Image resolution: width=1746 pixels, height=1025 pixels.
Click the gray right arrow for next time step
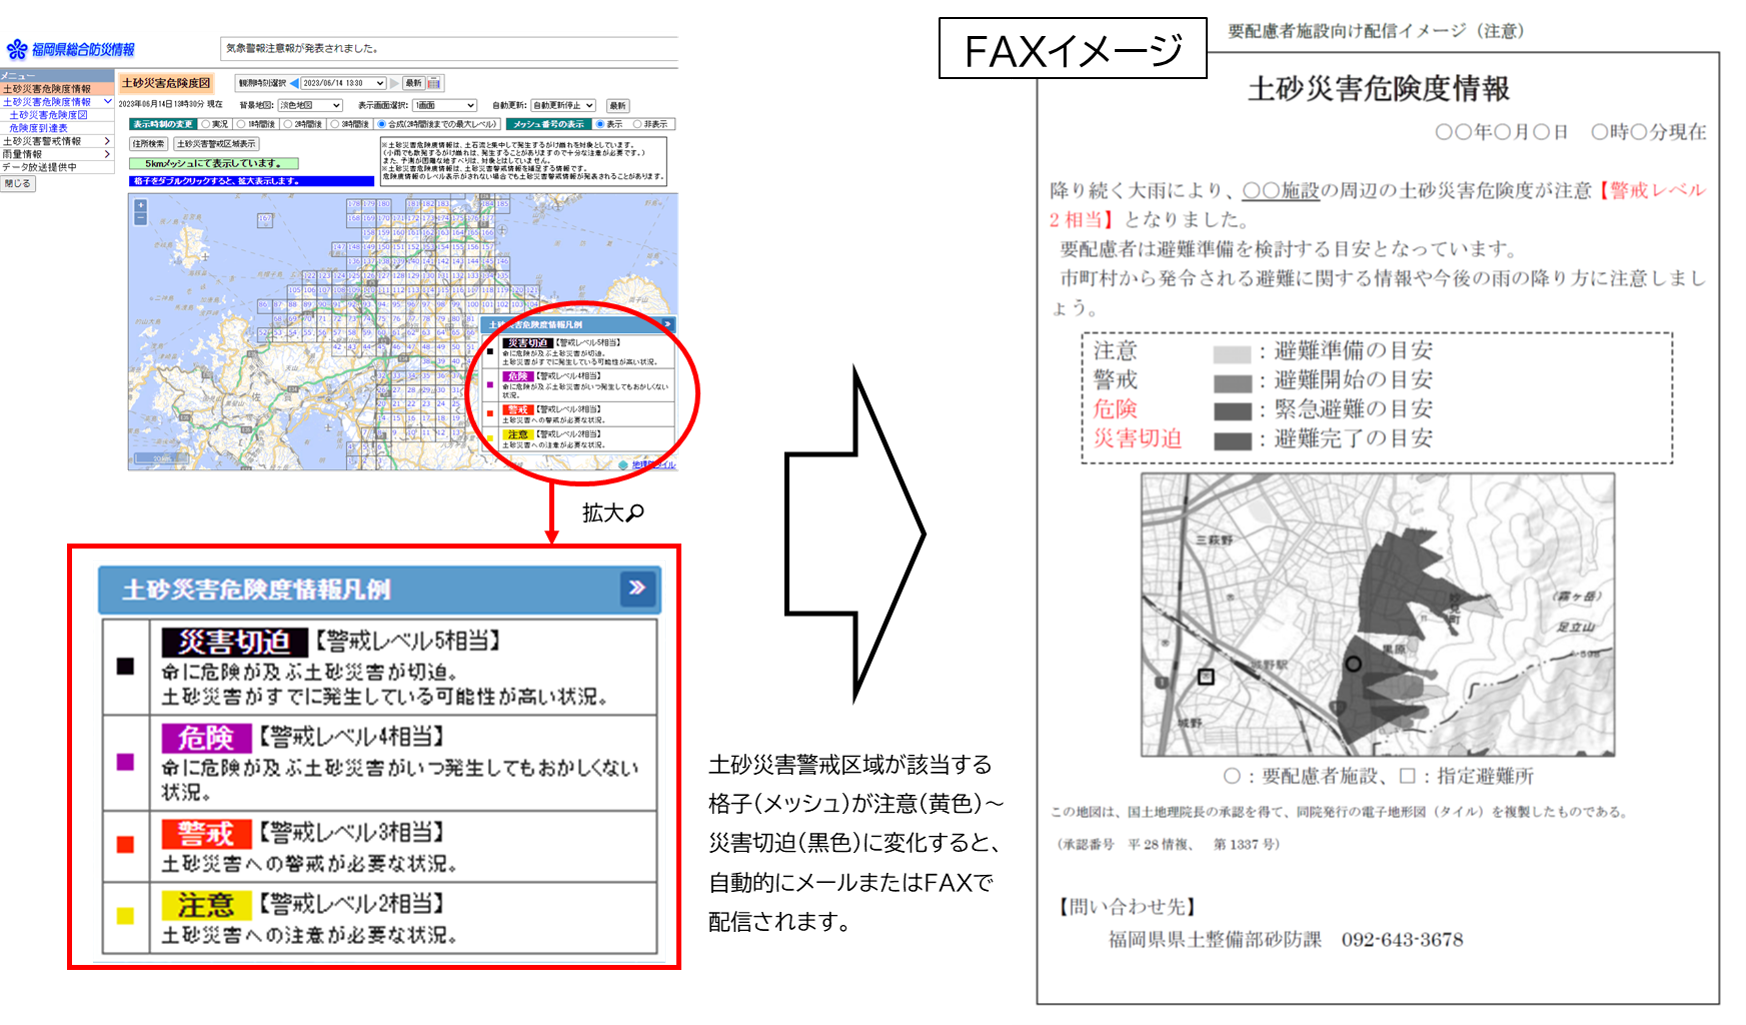[x=395, y=83]
